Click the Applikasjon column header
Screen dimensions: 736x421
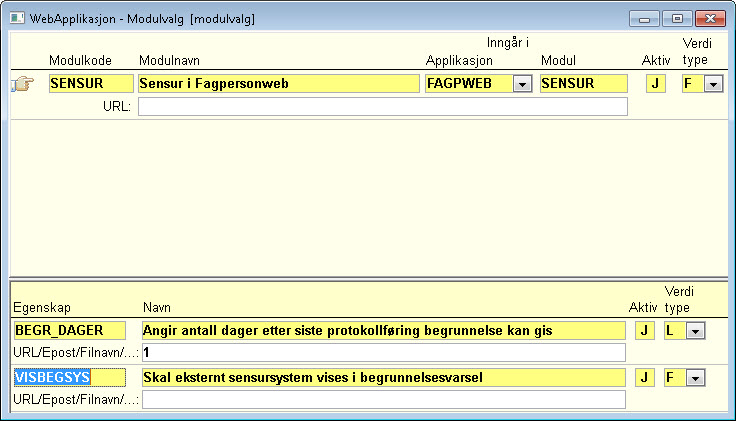click(x=459, y=61)
